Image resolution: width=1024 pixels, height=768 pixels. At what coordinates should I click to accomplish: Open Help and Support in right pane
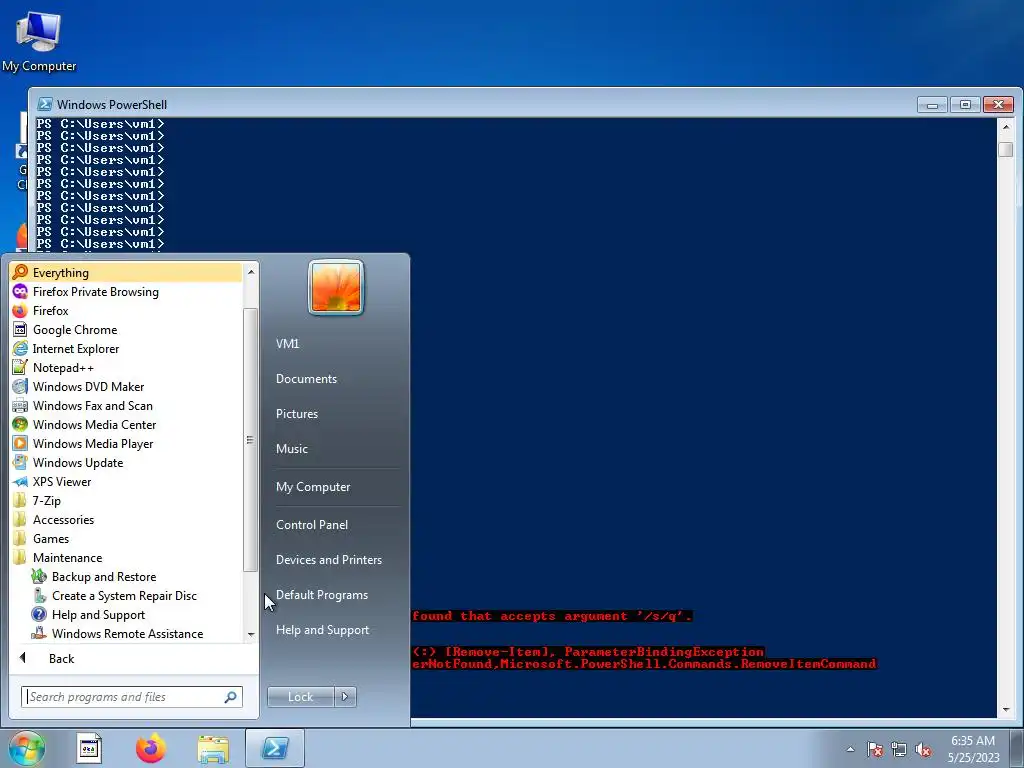[x=323, y=630]
